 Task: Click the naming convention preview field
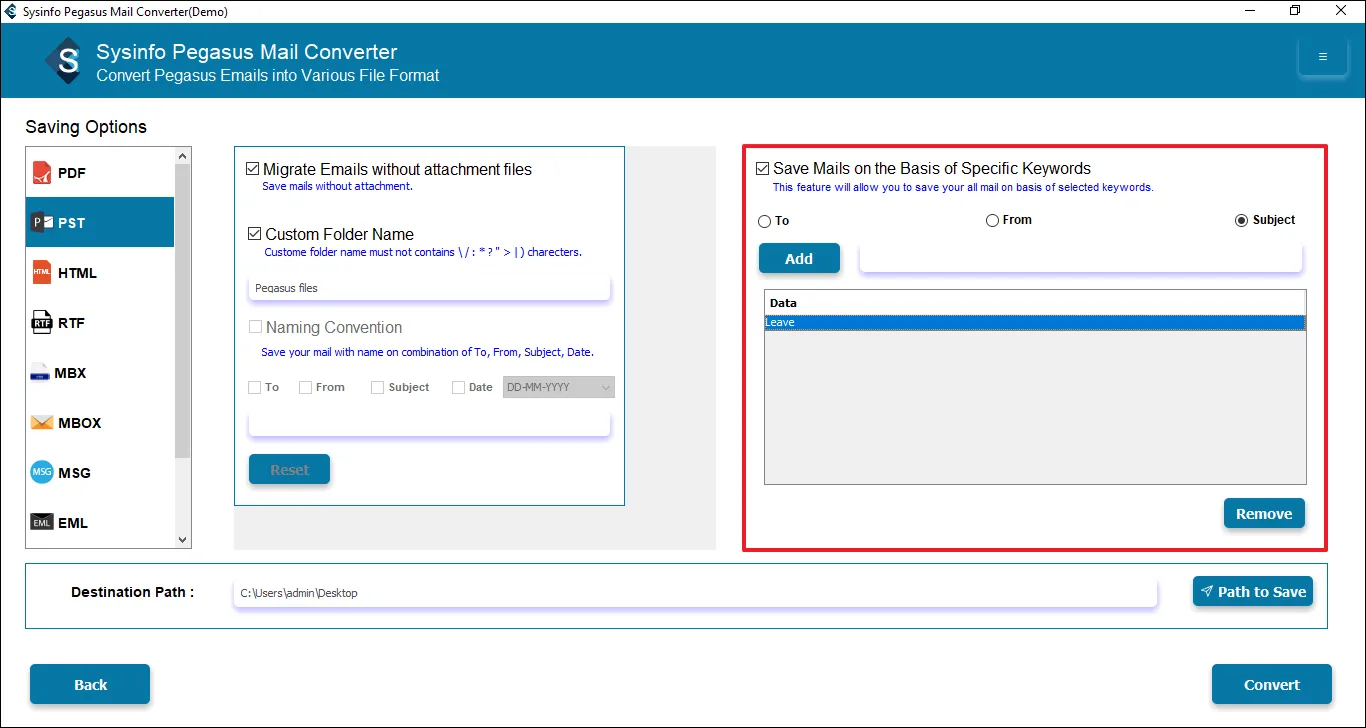coord(429,424)
